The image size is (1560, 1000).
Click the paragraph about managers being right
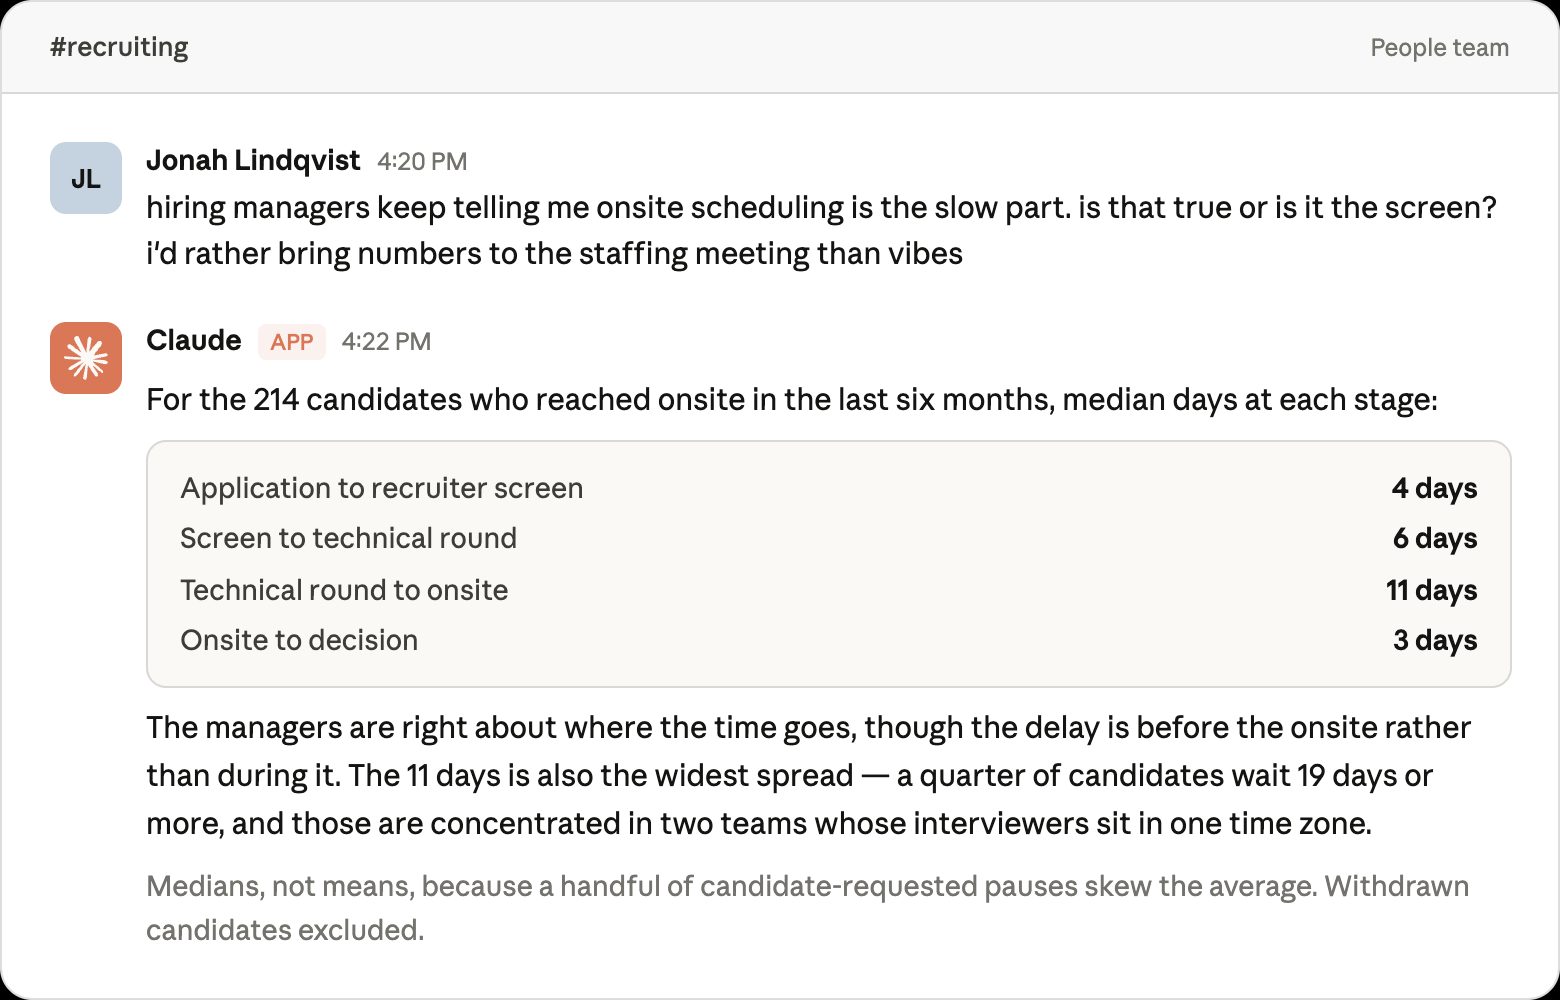809,775
